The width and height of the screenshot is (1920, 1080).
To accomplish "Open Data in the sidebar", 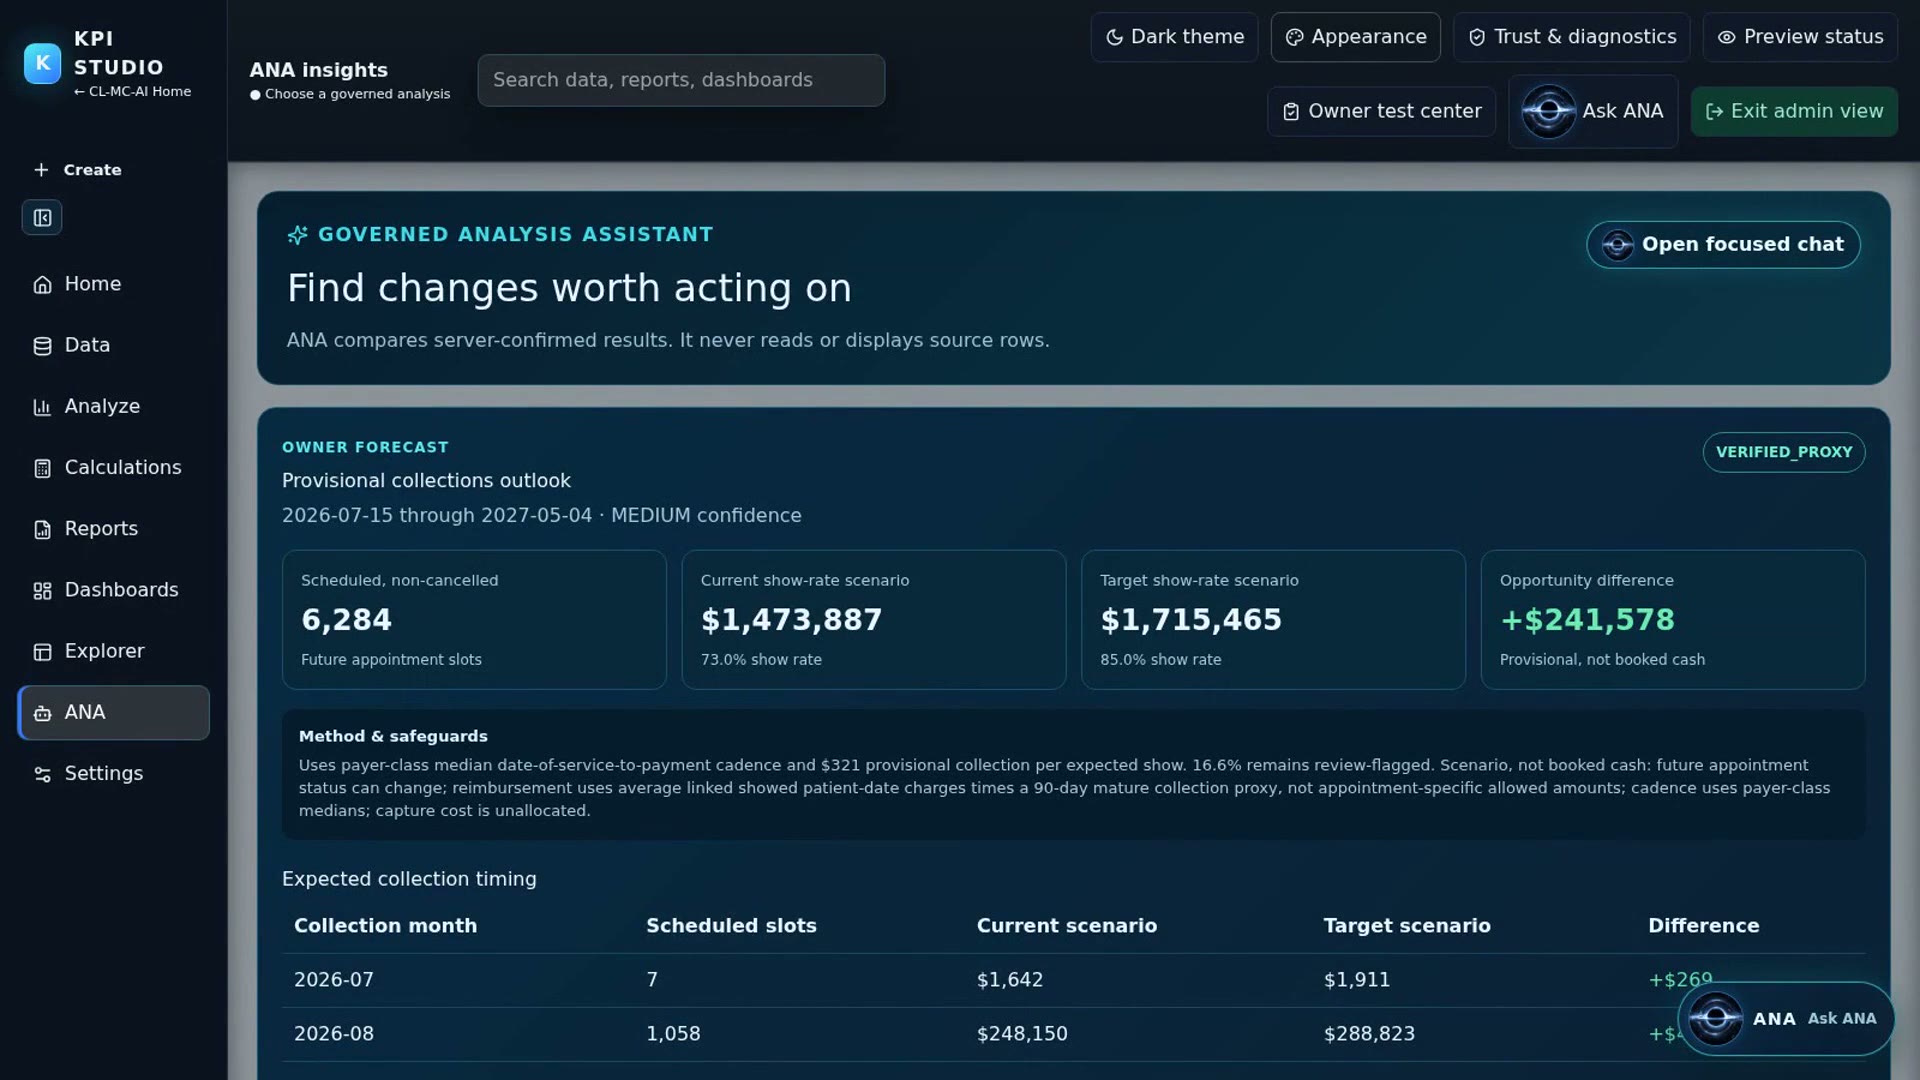I will 113,345.
